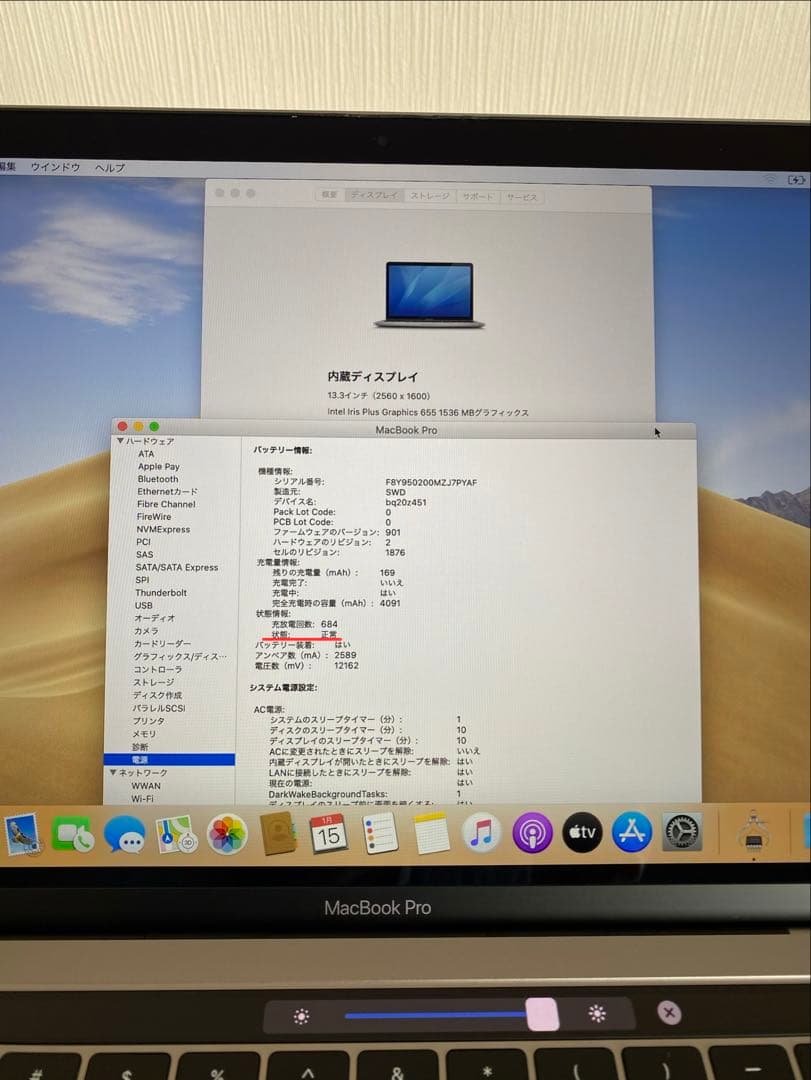
Task: Open the App Store from the Dock
Action: pyautogui.click(x=632, y=832)
